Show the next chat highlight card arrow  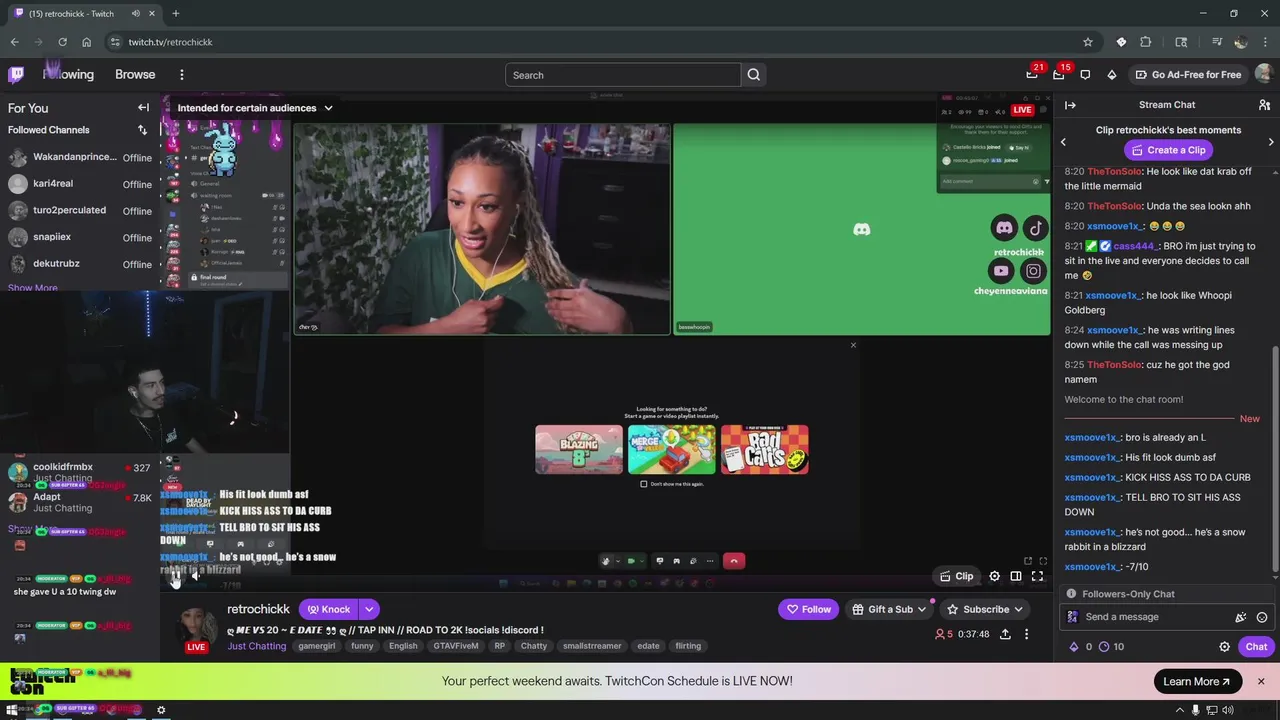click(x=1271, y=142)
